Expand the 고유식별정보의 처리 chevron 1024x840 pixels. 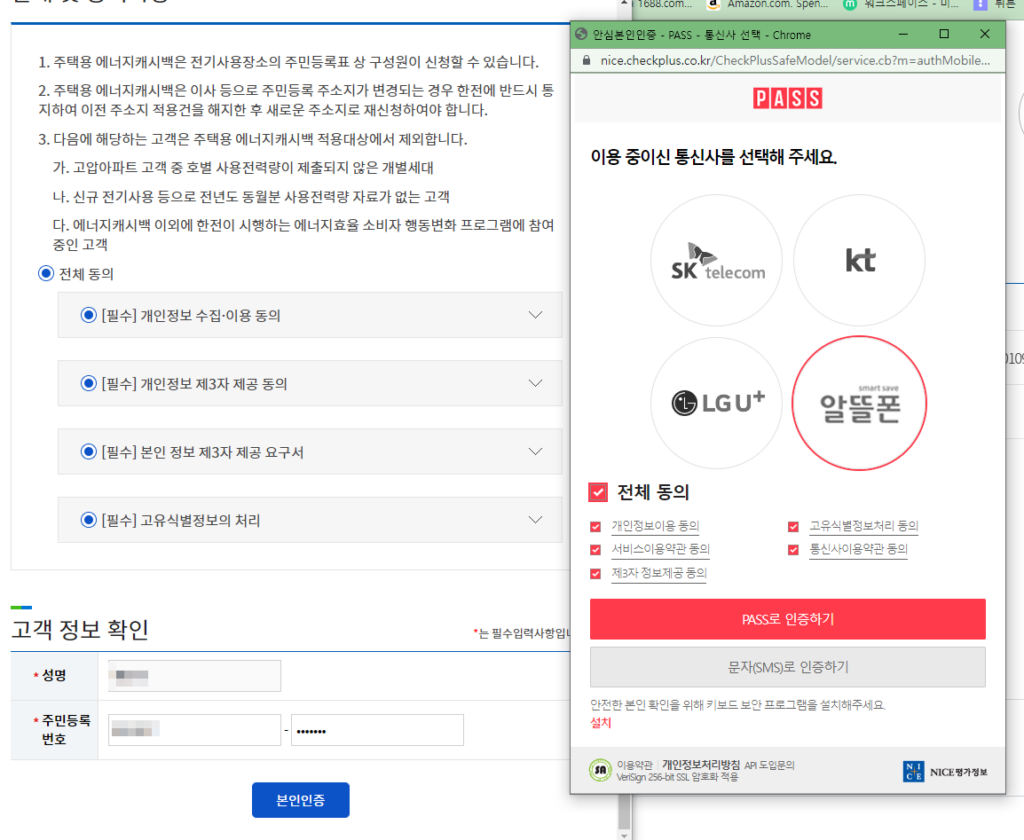tap(536, 520)
